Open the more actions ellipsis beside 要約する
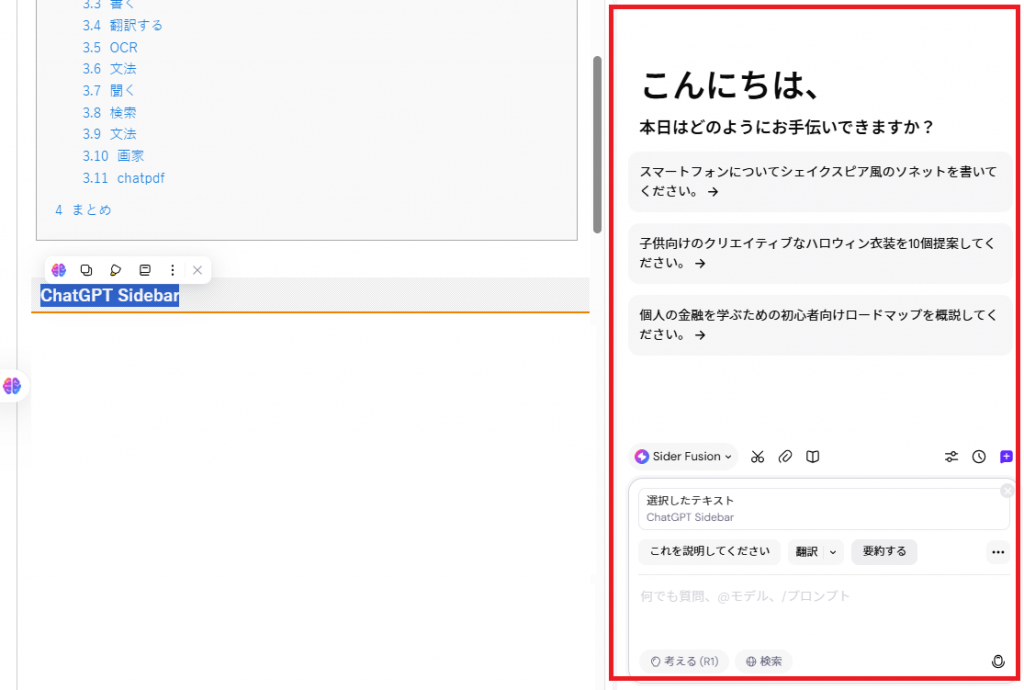 997,552
